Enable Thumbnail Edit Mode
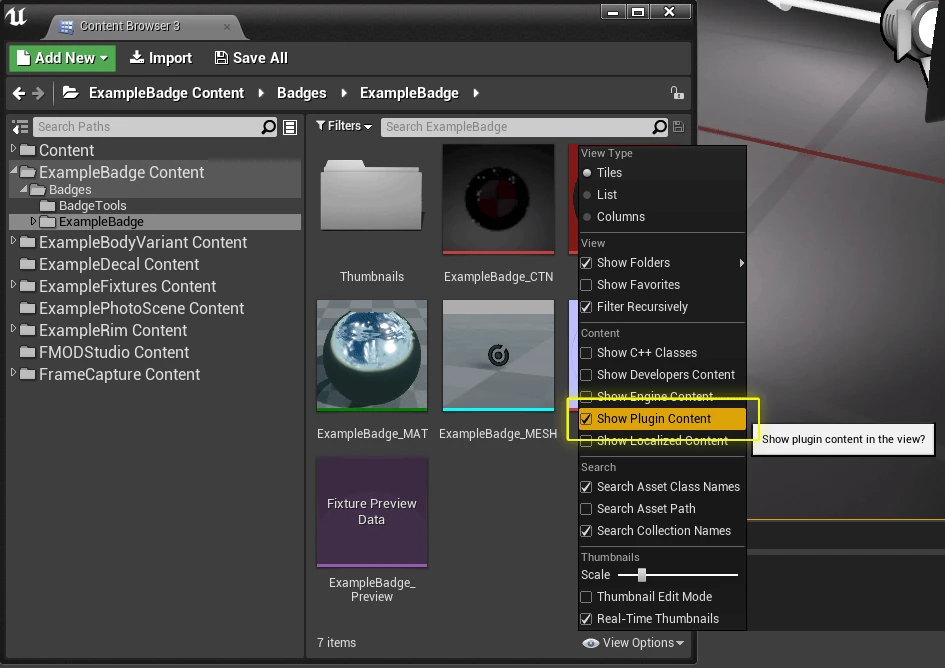 (586, 597)
